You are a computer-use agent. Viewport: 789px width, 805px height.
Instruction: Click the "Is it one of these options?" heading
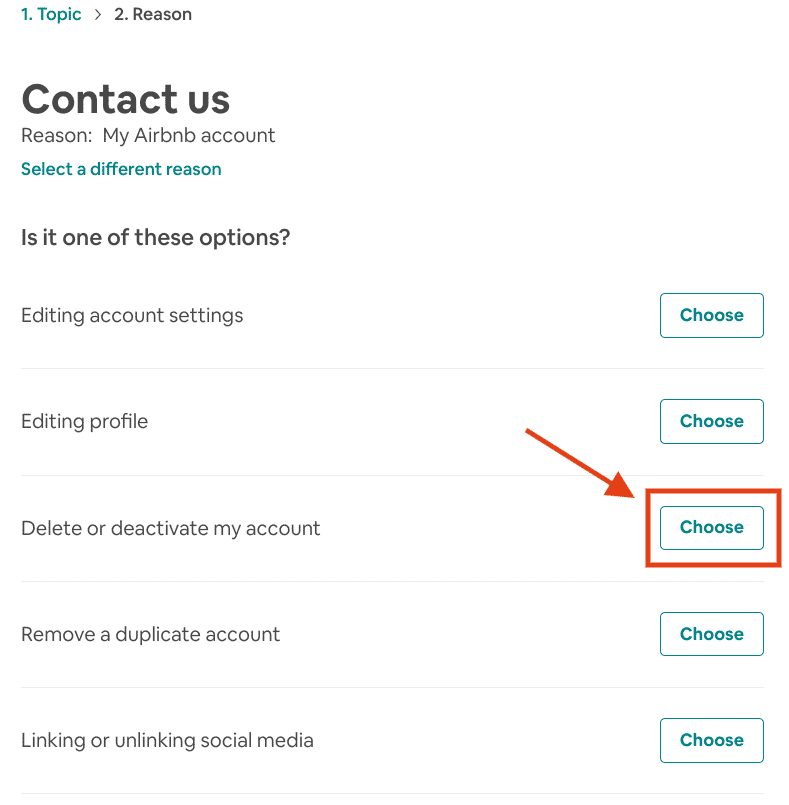[x=155, y=237]
